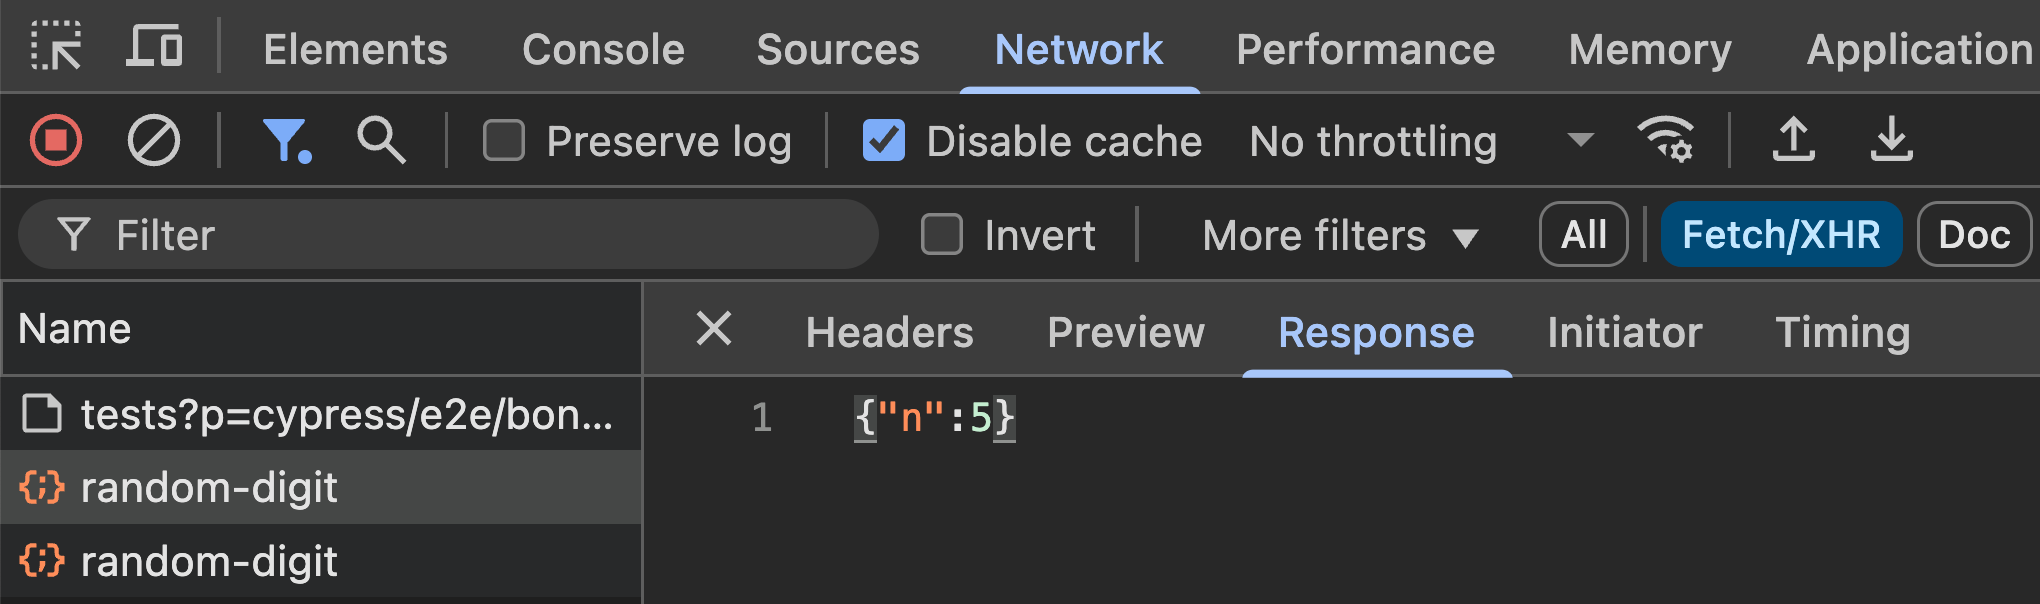Toggle the device toolbar icon
This screenshot has width=2040, height=604.
pos(155,46)
